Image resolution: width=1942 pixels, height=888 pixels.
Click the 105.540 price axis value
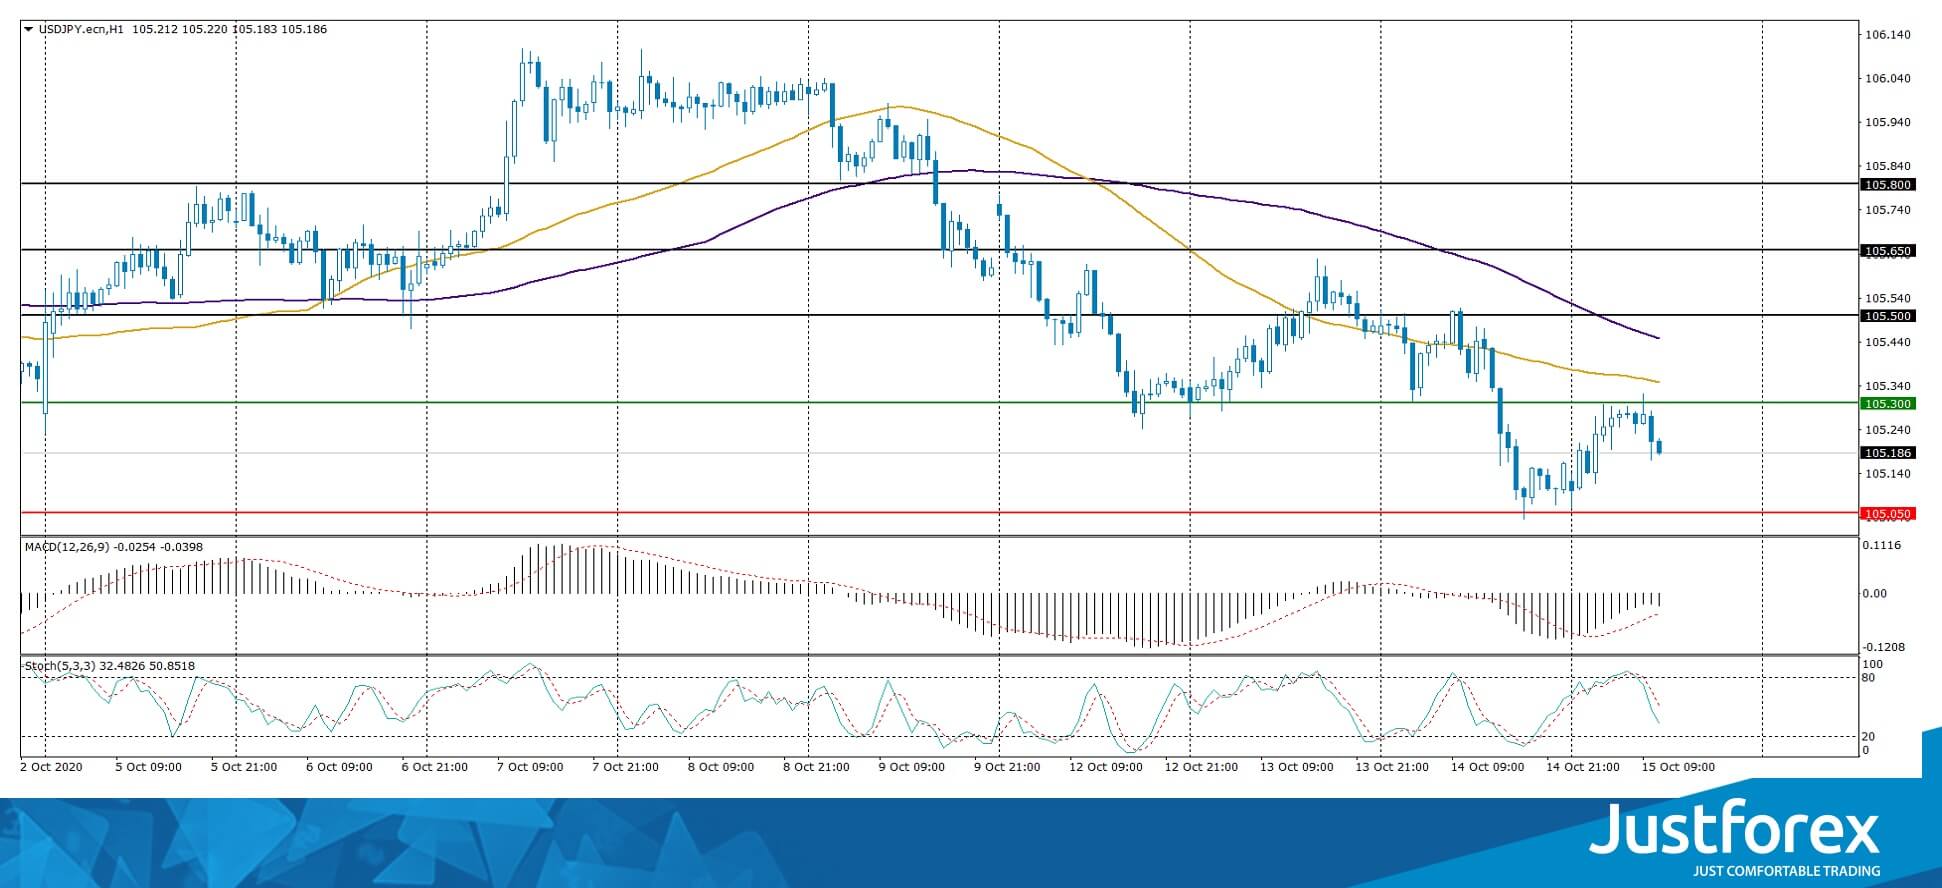(x=1888, y=298)
